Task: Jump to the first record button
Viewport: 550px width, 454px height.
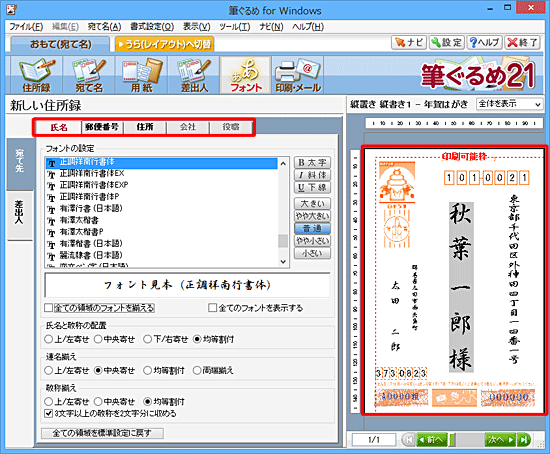Action: [408, 440]
